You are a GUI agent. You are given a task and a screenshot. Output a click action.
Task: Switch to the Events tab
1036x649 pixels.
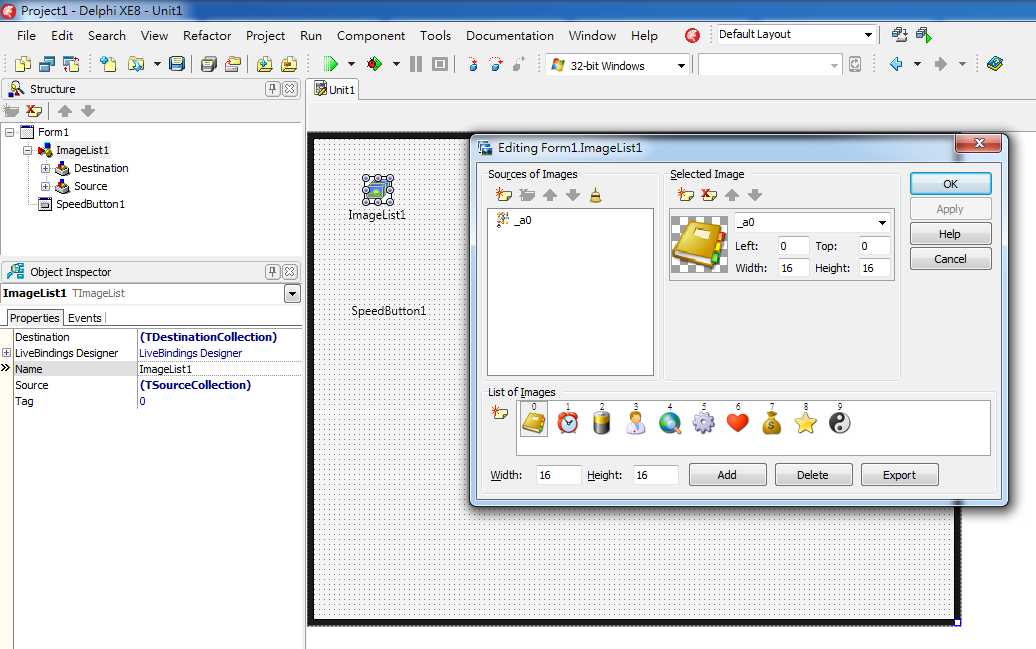coord(85,318)
